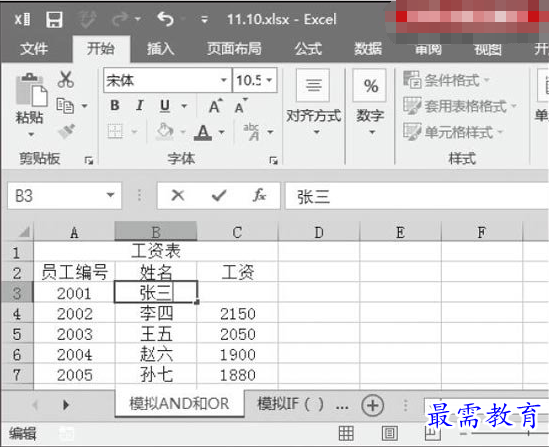Switch to the 插入 ribbon tab
549x447 pixels.
point(160,49)
